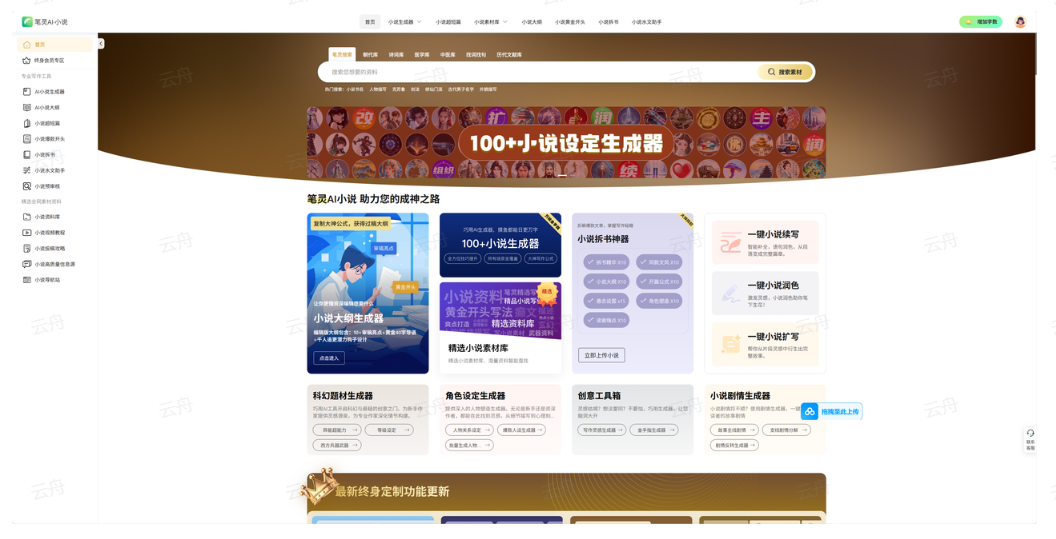Screen dimensions: 1056x539
Task: Focus the 搜索您想要的资料 search field
Action: coord(539,72)
